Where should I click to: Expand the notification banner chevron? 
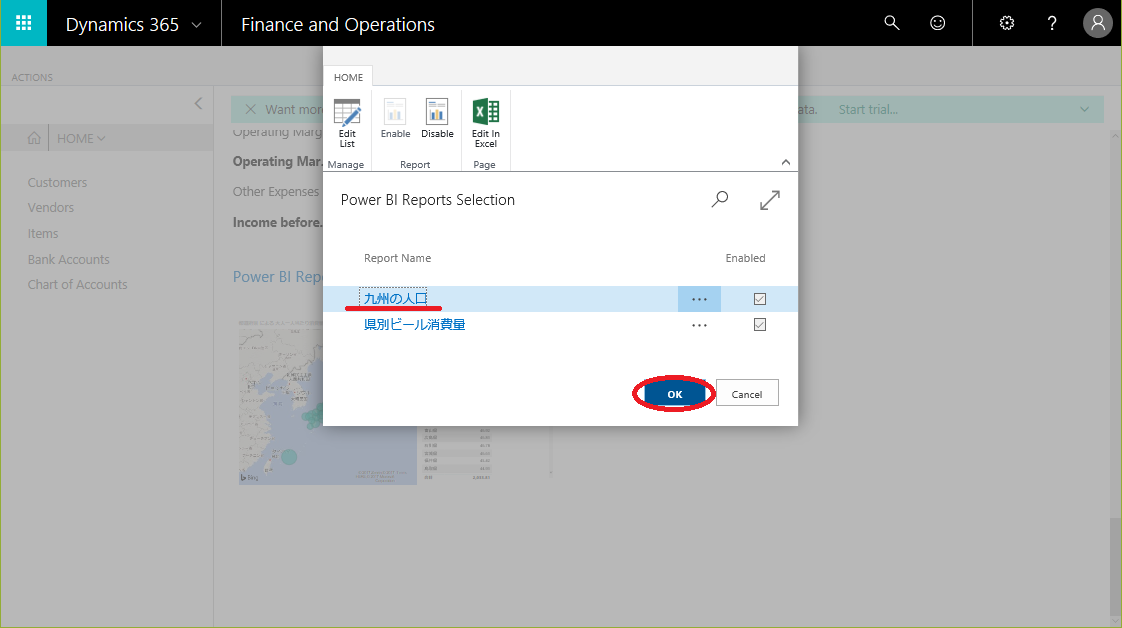[1085, 109]
